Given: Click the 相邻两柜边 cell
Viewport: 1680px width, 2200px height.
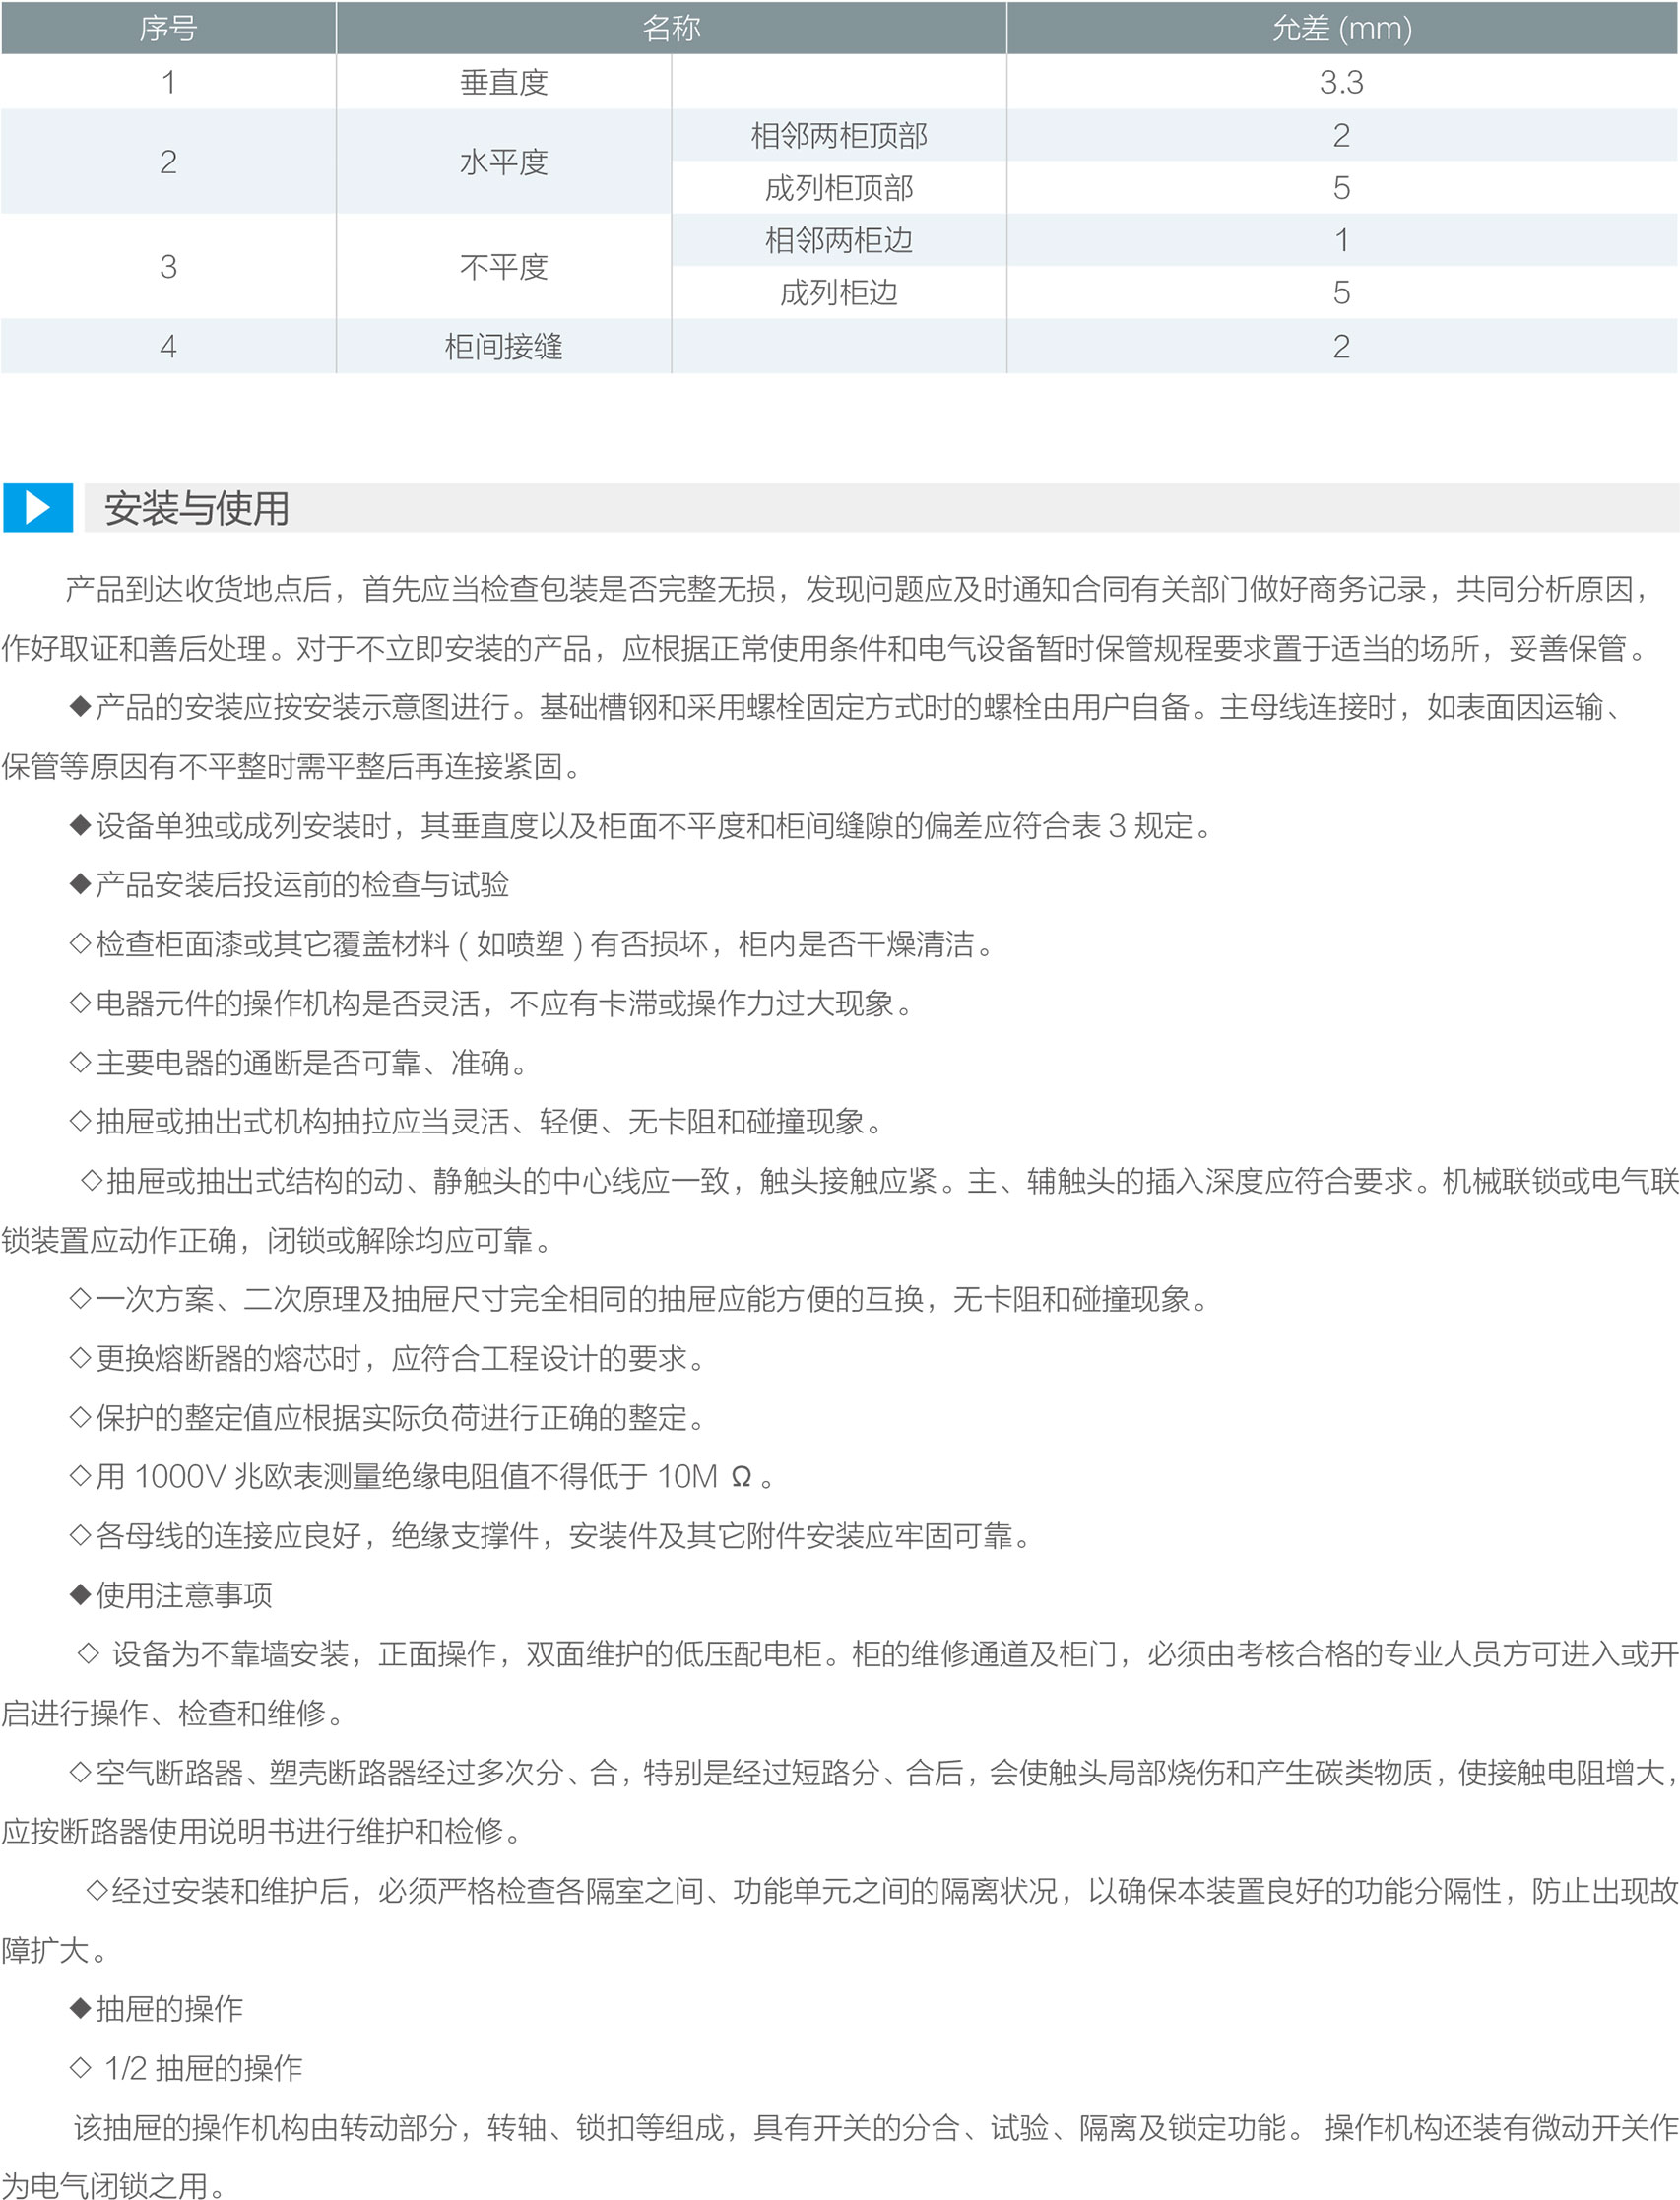Looking at the screenshot, I should (839, 240).
